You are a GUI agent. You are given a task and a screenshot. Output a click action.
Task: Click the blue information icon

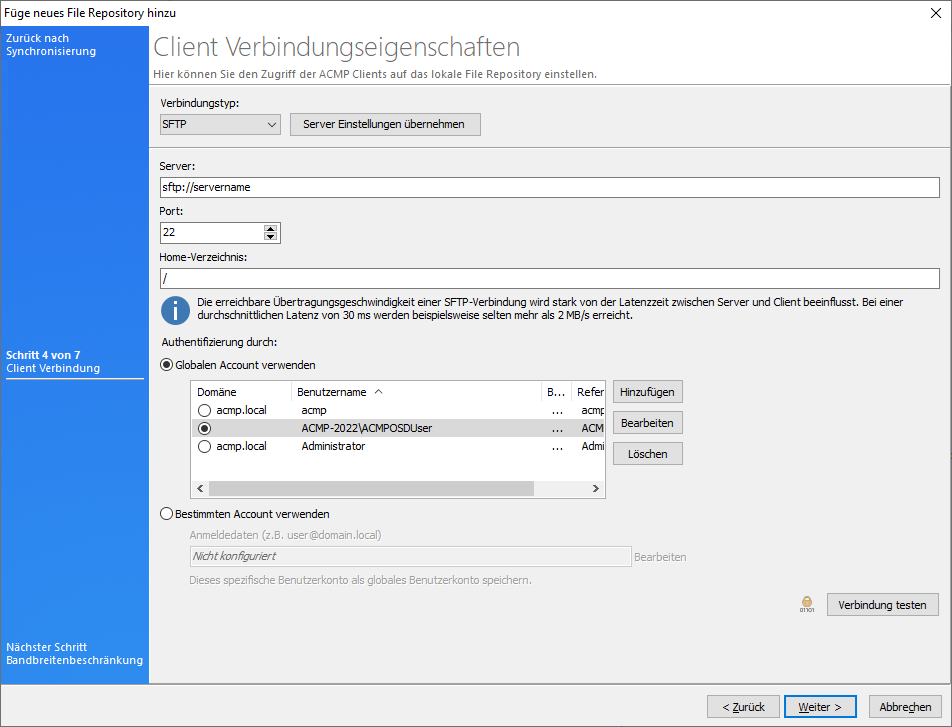pyautogui.click(x=175, y=310)
